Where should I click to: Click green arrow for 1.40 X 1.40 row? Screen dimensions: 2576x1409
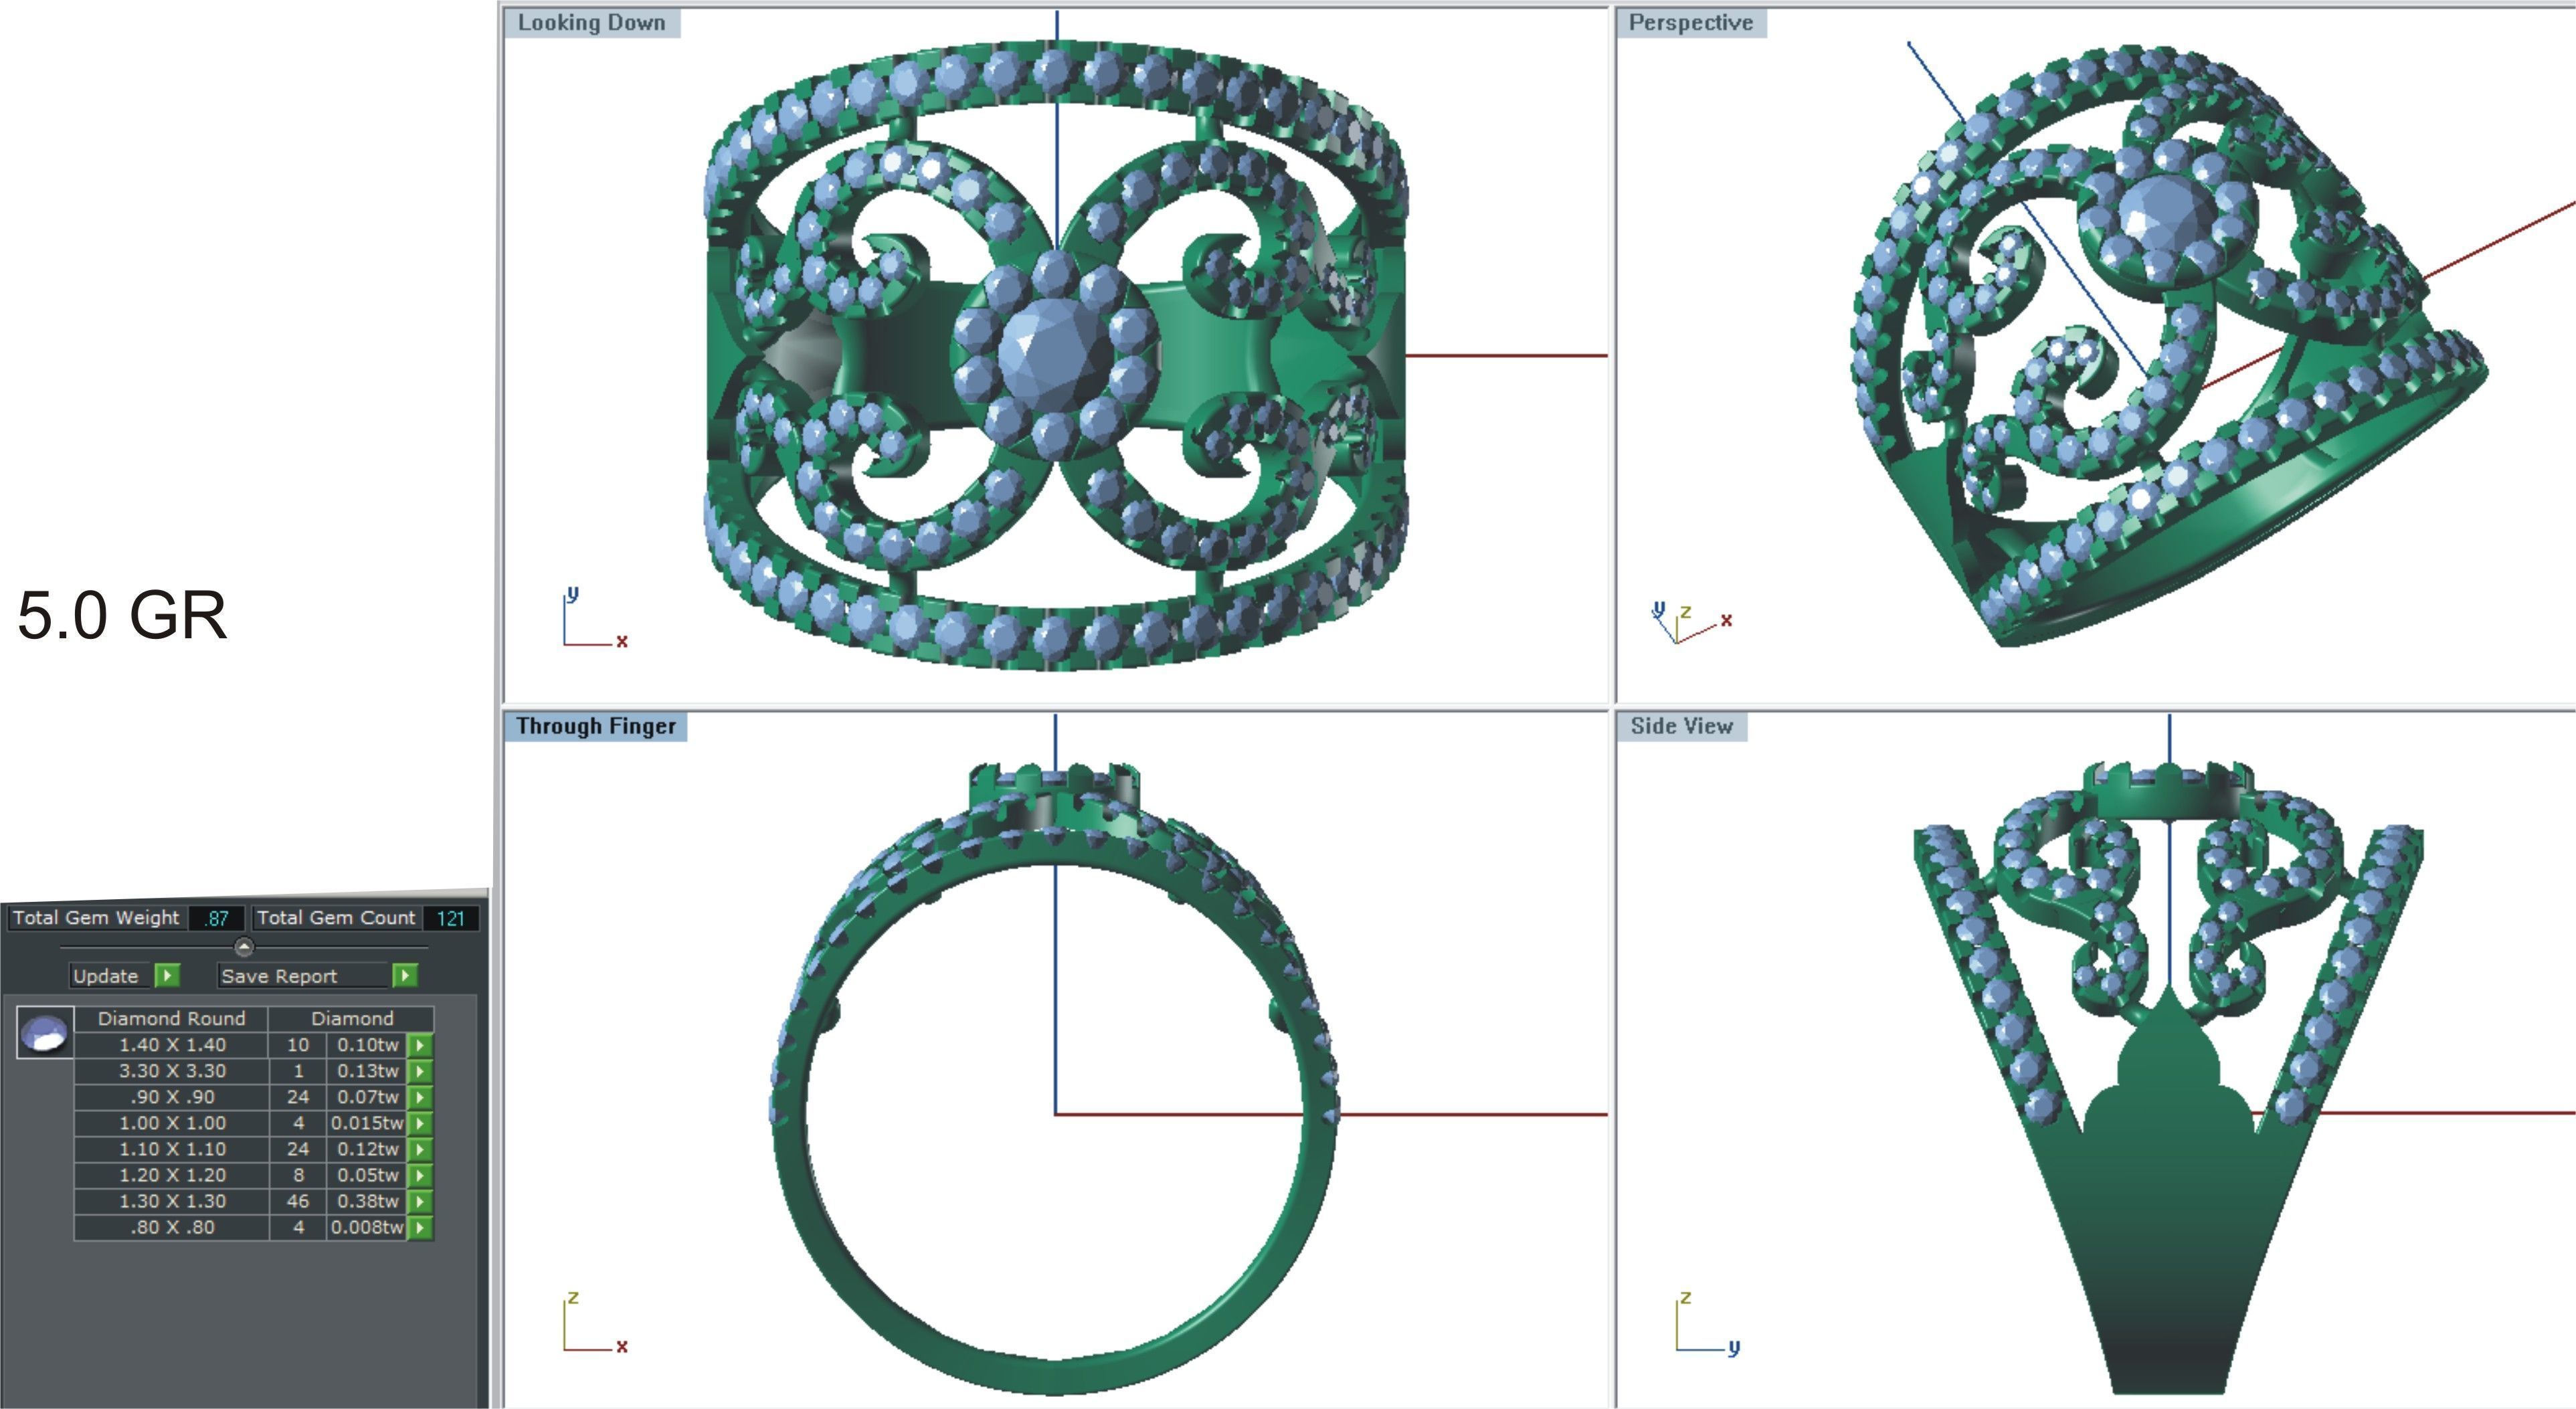[420, 1045]
